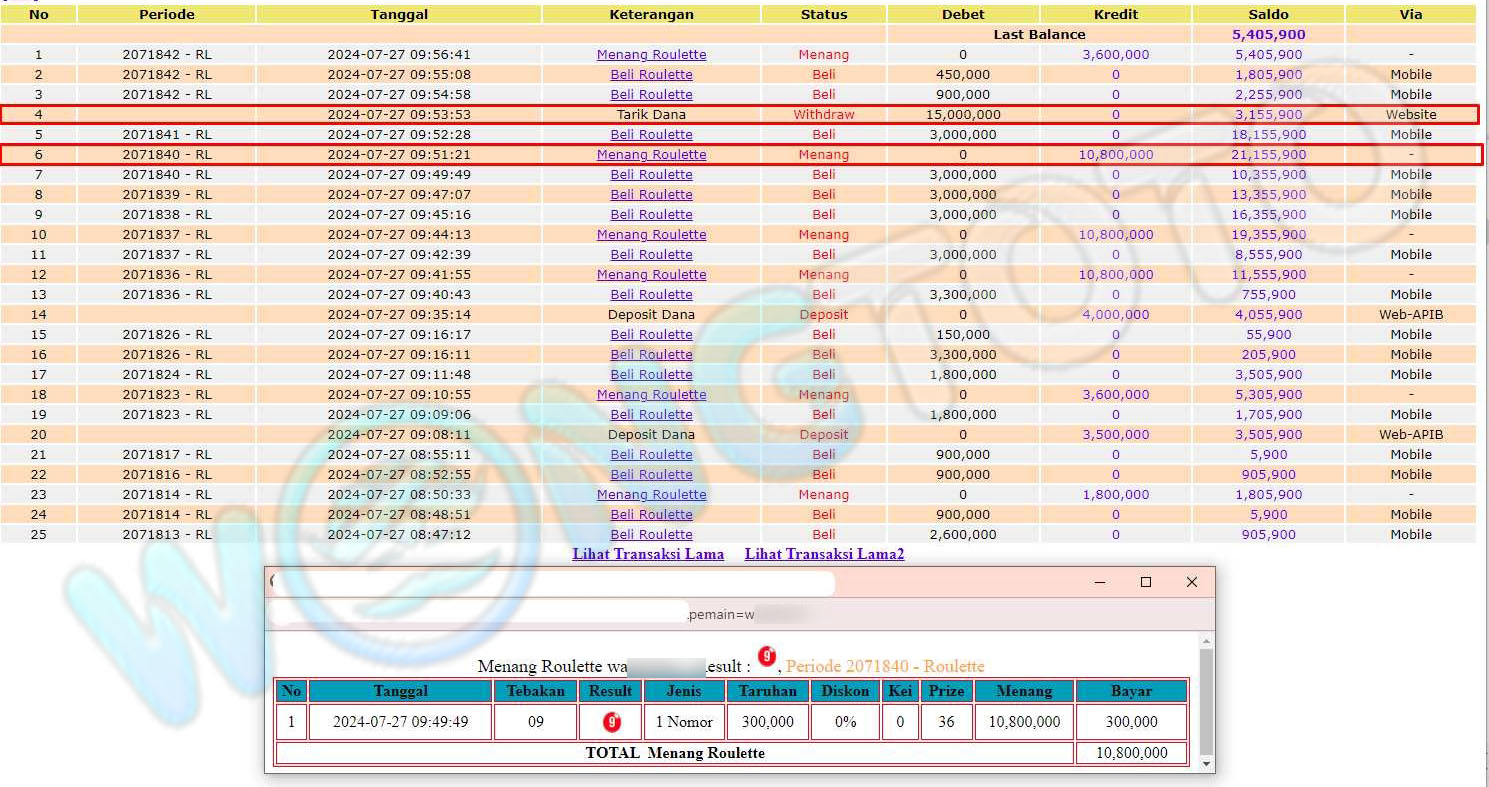Click the popup window address bar
This screenshot has width=1489, height=787.
coord(480,613)
